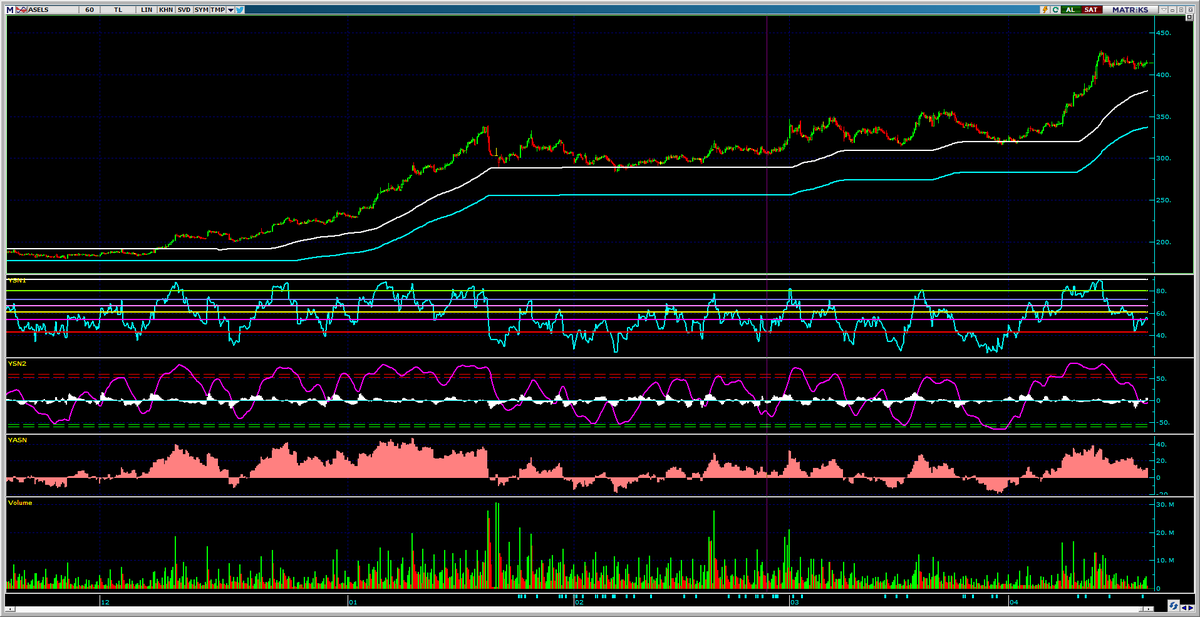Click the 04 month label on time axis
The height and width of the screenshot is (617, 1200).
coord(1013,602)
